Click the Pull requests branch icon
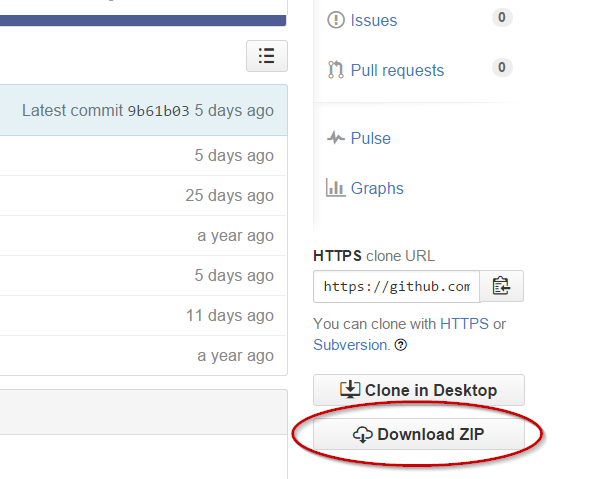This screenshot has height=479, width=591. click(x=335, y=70)
